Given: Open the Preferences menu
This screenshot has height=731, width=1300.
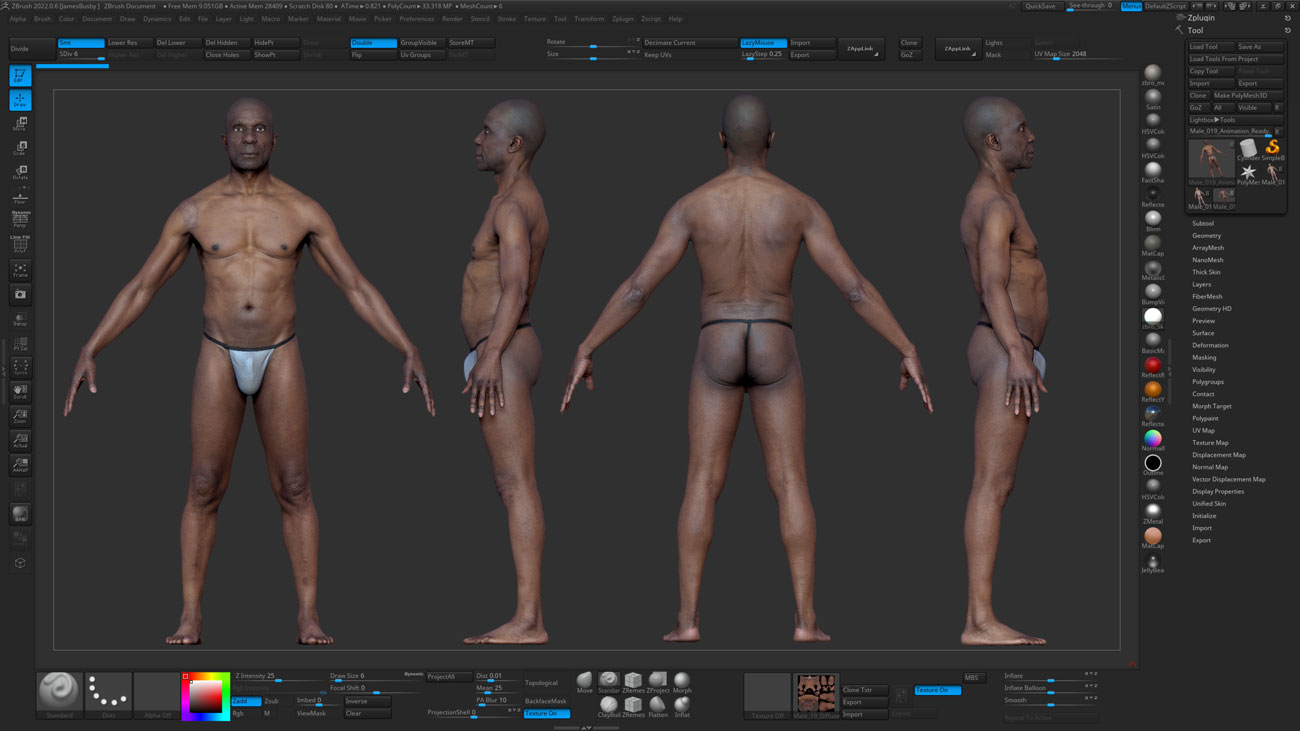Looking at the screenshot, I should [x=417, y=18].
